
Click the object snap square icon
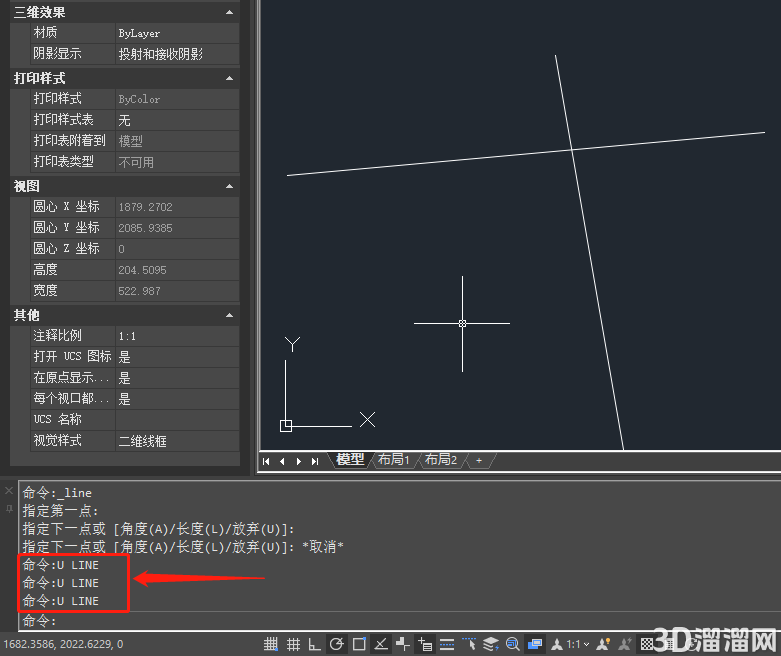(x=359, y=644)
